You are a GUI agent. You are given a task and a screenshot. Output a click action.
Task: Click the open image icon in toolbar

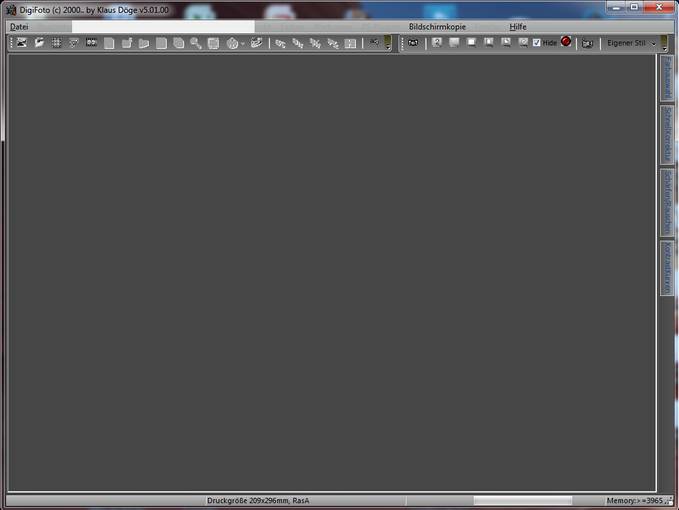pos(21,43)
